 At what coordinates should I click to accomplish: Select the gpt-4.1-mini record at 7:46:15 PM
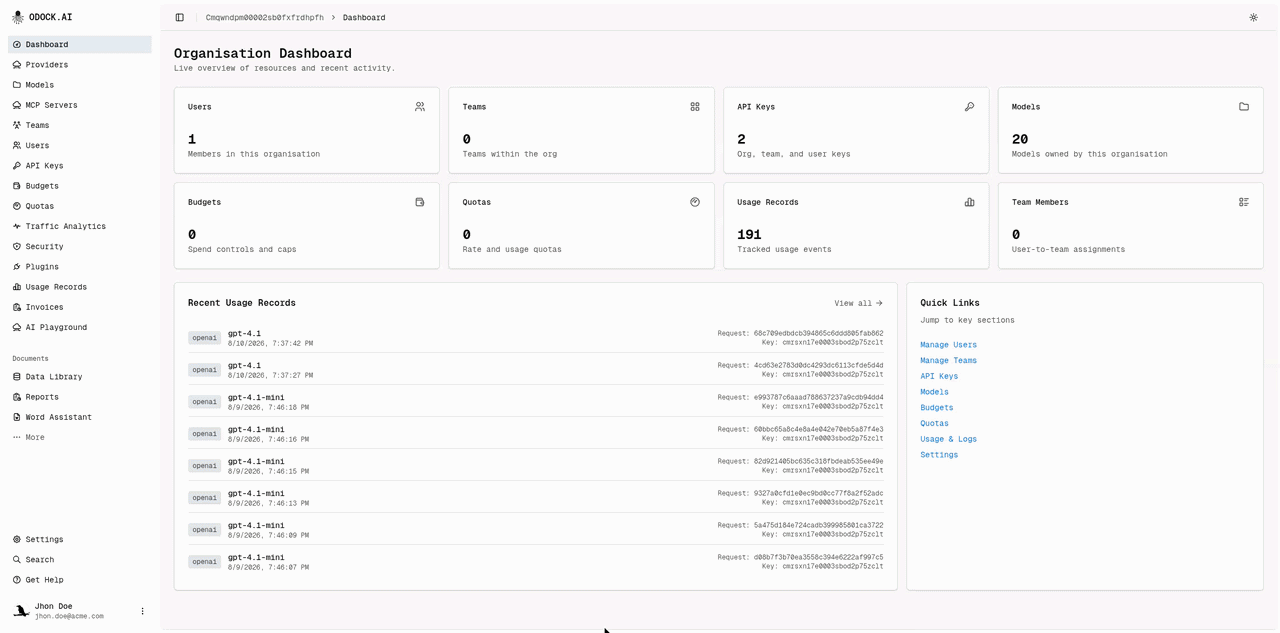click(535, 466)
